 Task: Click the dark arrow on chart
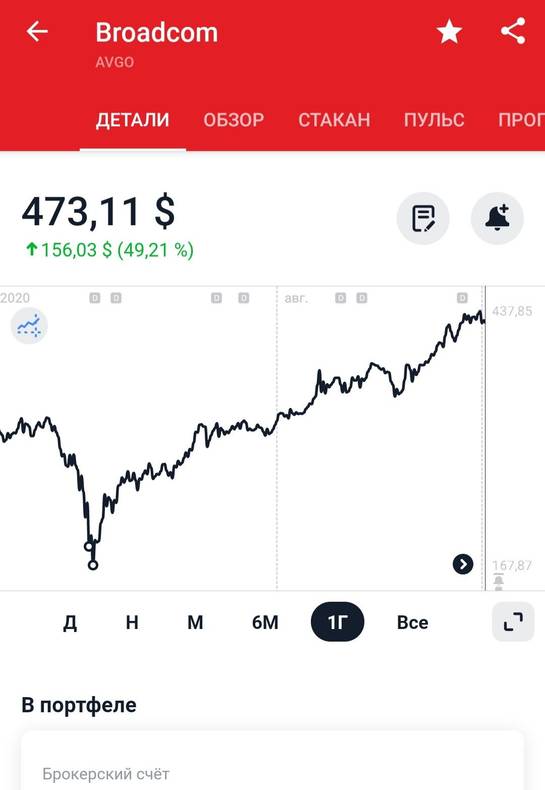coord(463,564)
